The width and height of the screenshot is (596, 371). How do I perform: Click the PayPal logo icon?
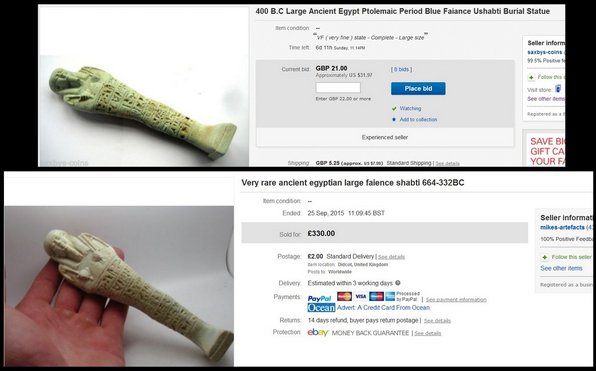tap(319, 298)
